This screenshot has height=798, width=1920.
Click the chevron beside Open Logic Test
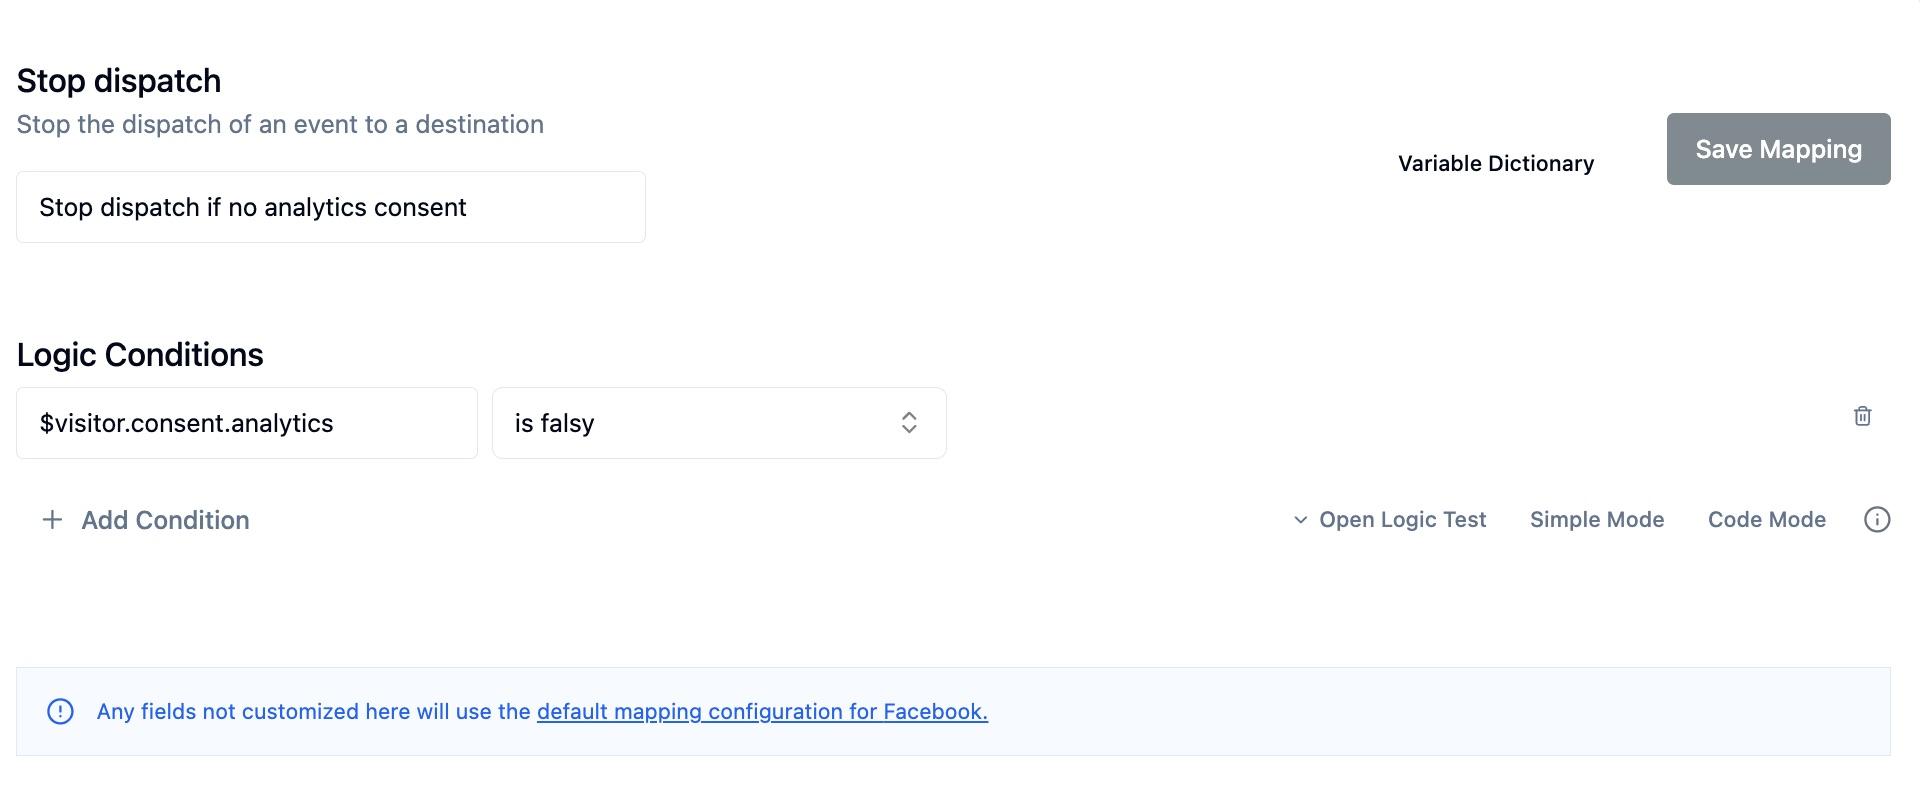[1300, 520]
